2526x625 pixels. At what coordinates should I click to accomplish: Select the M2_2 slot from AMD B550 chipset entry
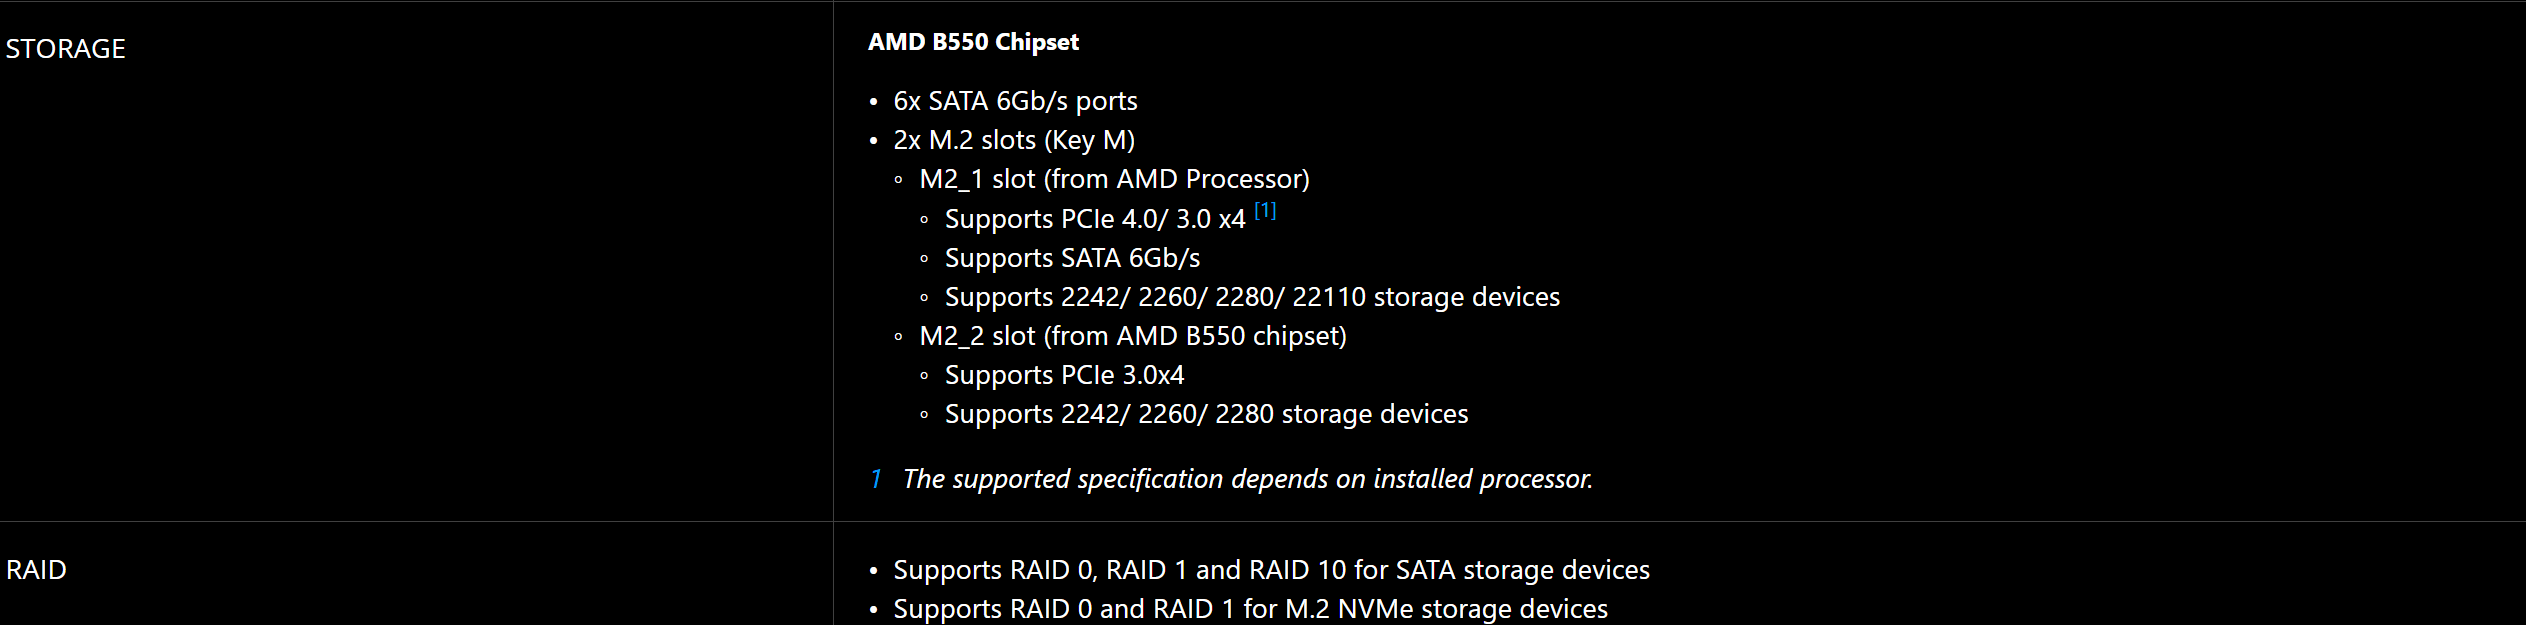click(x=1133, y=336)
